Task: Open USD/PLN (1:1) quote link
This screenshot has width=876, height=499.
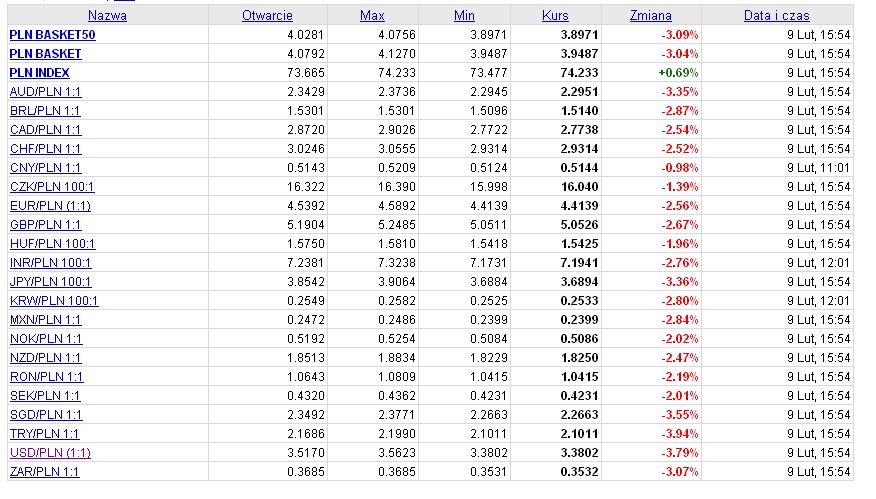Action: point(50,453)
